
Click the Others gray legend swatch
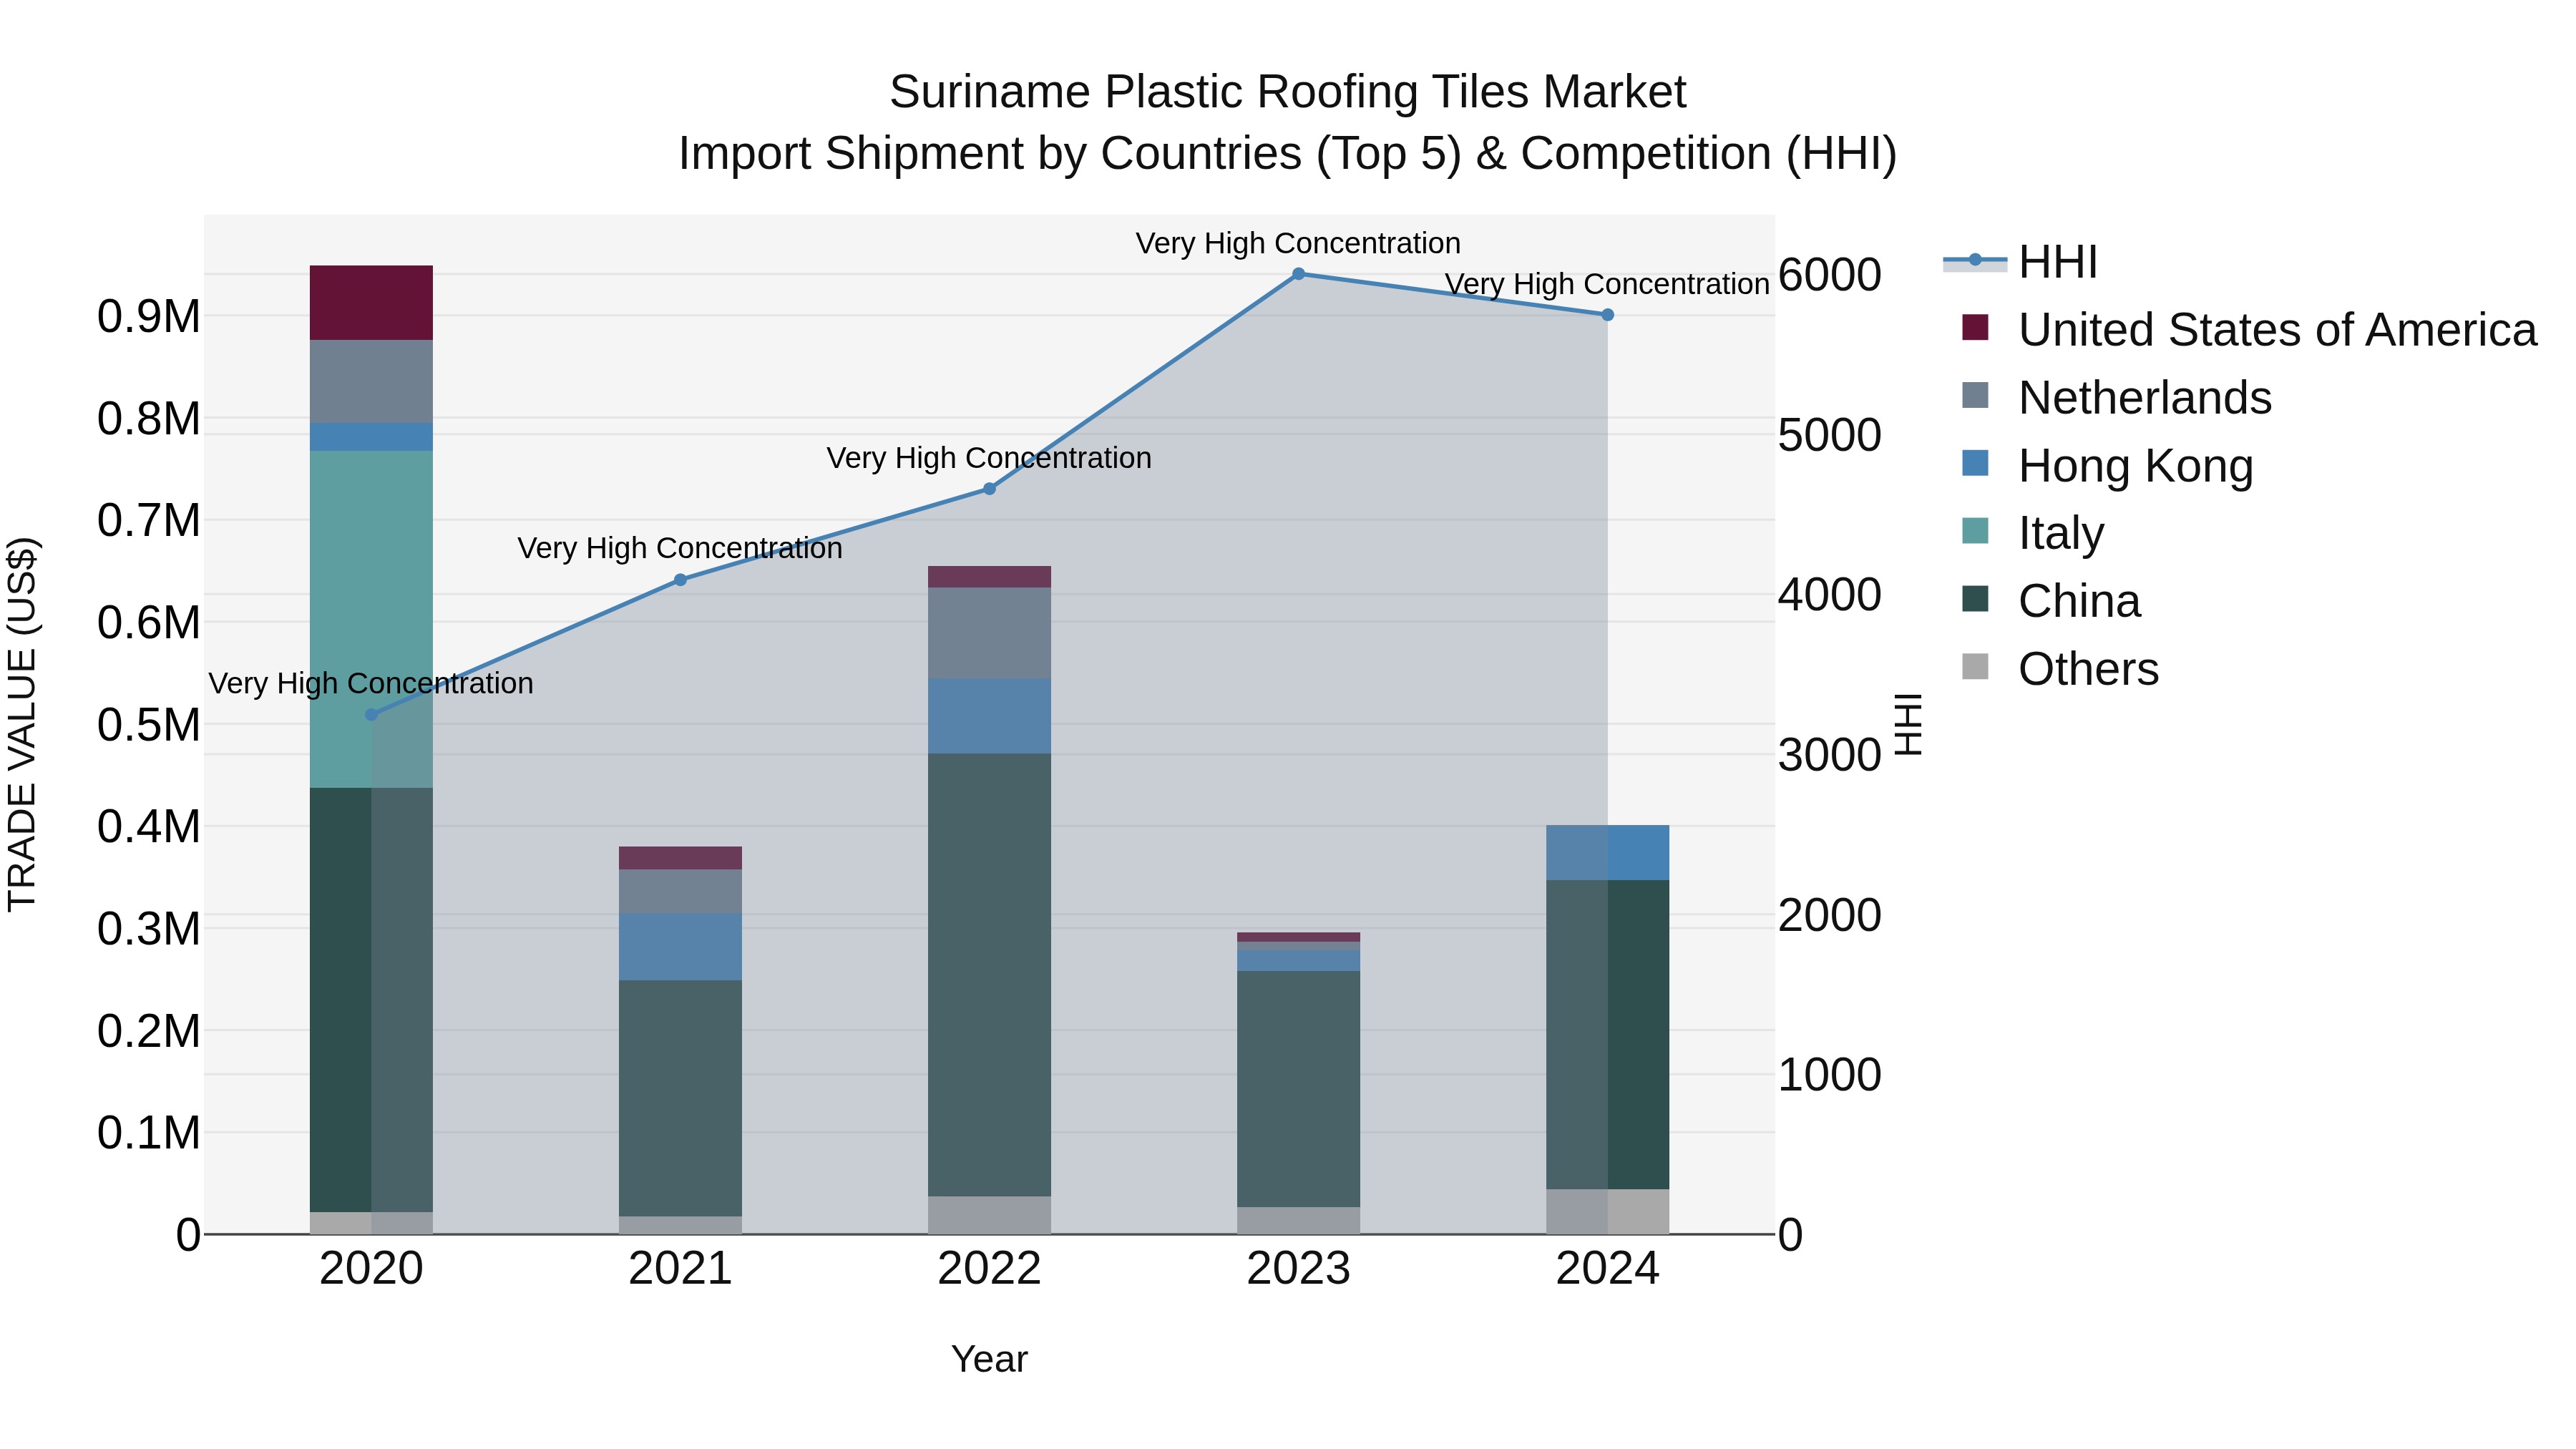pos(1975,666)
